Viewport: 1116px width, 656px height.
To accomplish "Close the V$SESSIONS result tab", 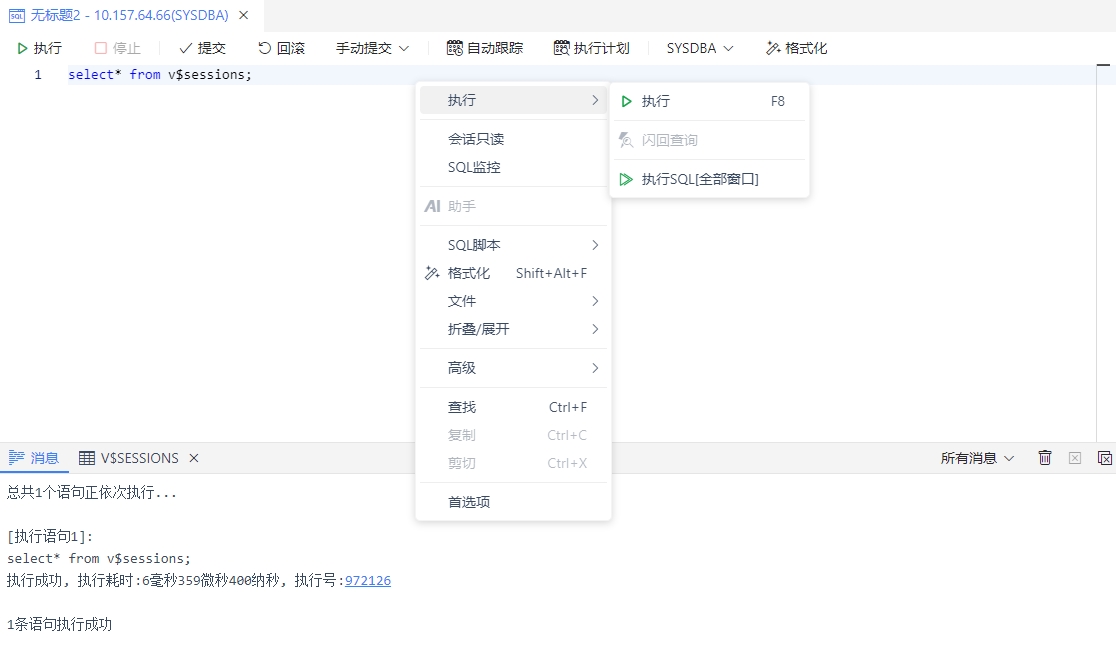I will [194, 458].
